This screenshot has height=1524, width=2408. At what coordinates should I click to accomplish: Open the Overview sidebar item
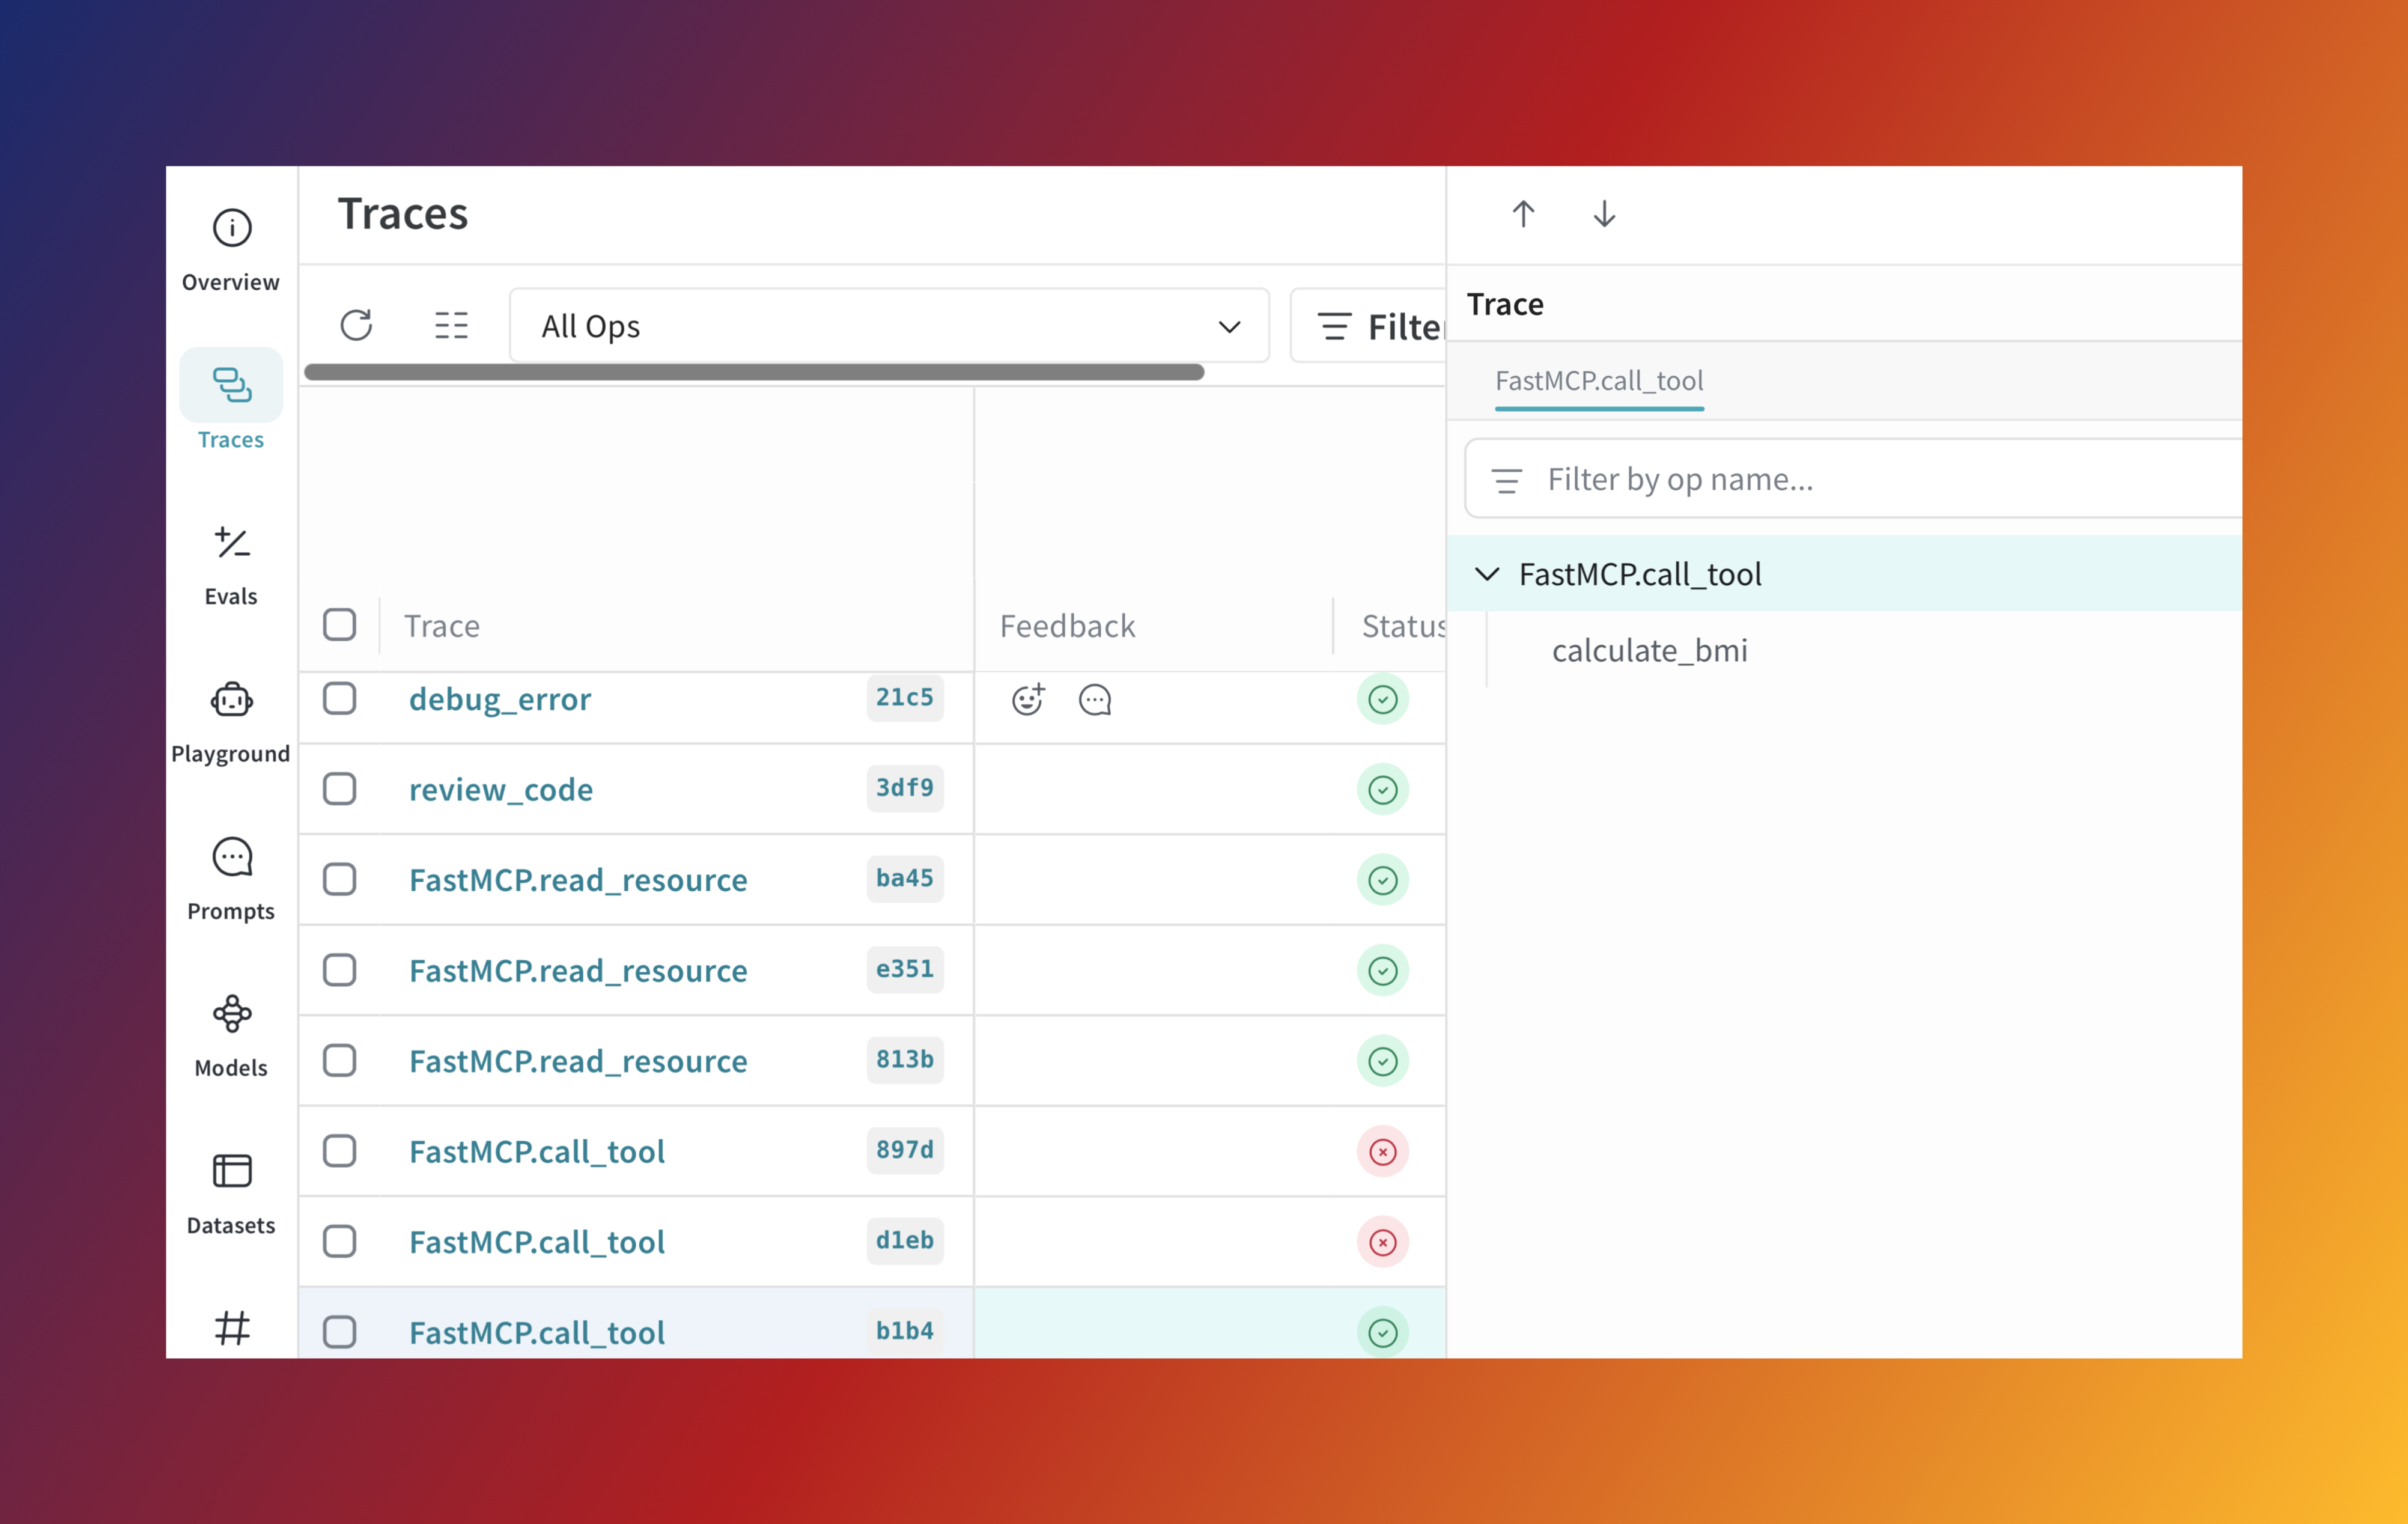[x=231, y=250]
